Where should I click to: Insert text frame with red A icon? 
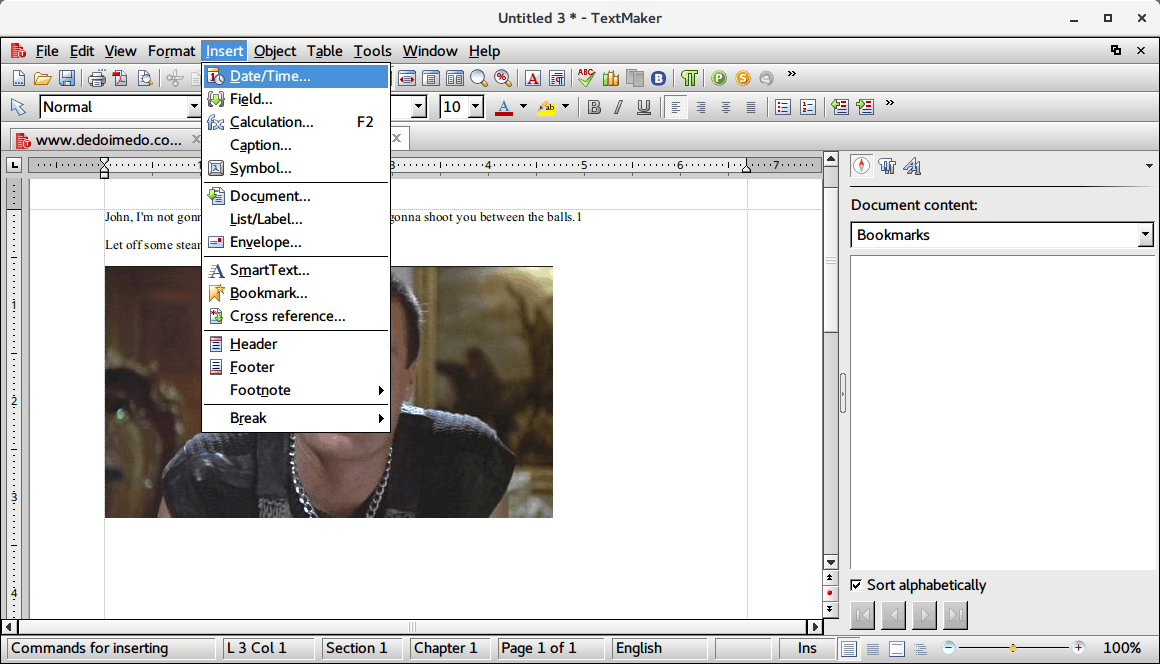[x=532, y=78]
